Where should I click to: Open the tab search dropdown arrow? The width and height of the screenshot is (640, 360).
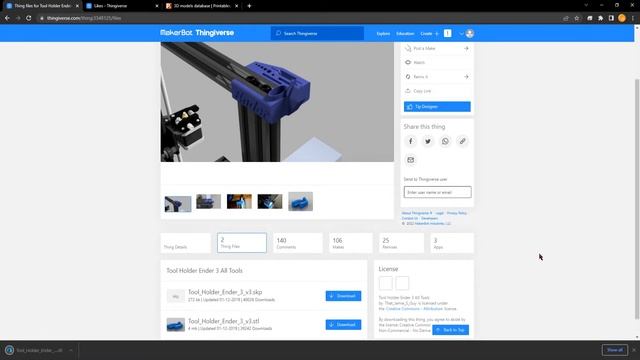click(x=586, y=5)
